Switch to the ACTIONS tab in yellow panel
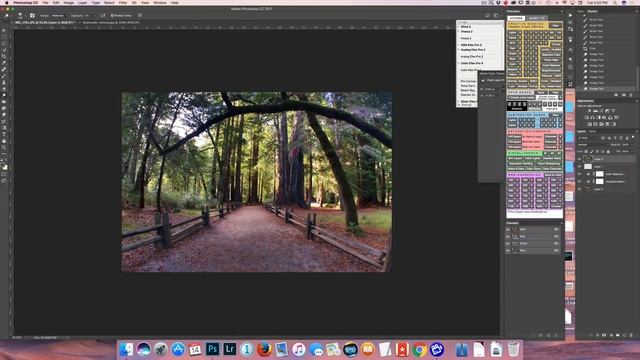Viewport: 640px width, 360px height. pyautogui.click(x=516, y=18)
